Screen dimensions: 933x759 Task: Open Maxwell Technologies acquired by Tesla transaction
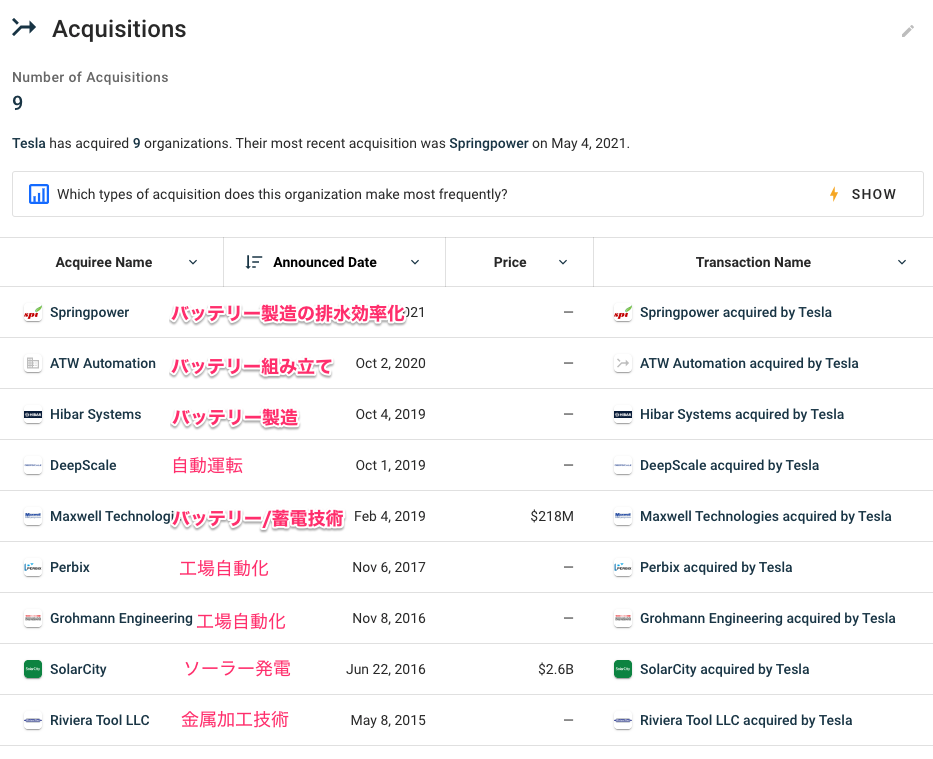[765, 516]
